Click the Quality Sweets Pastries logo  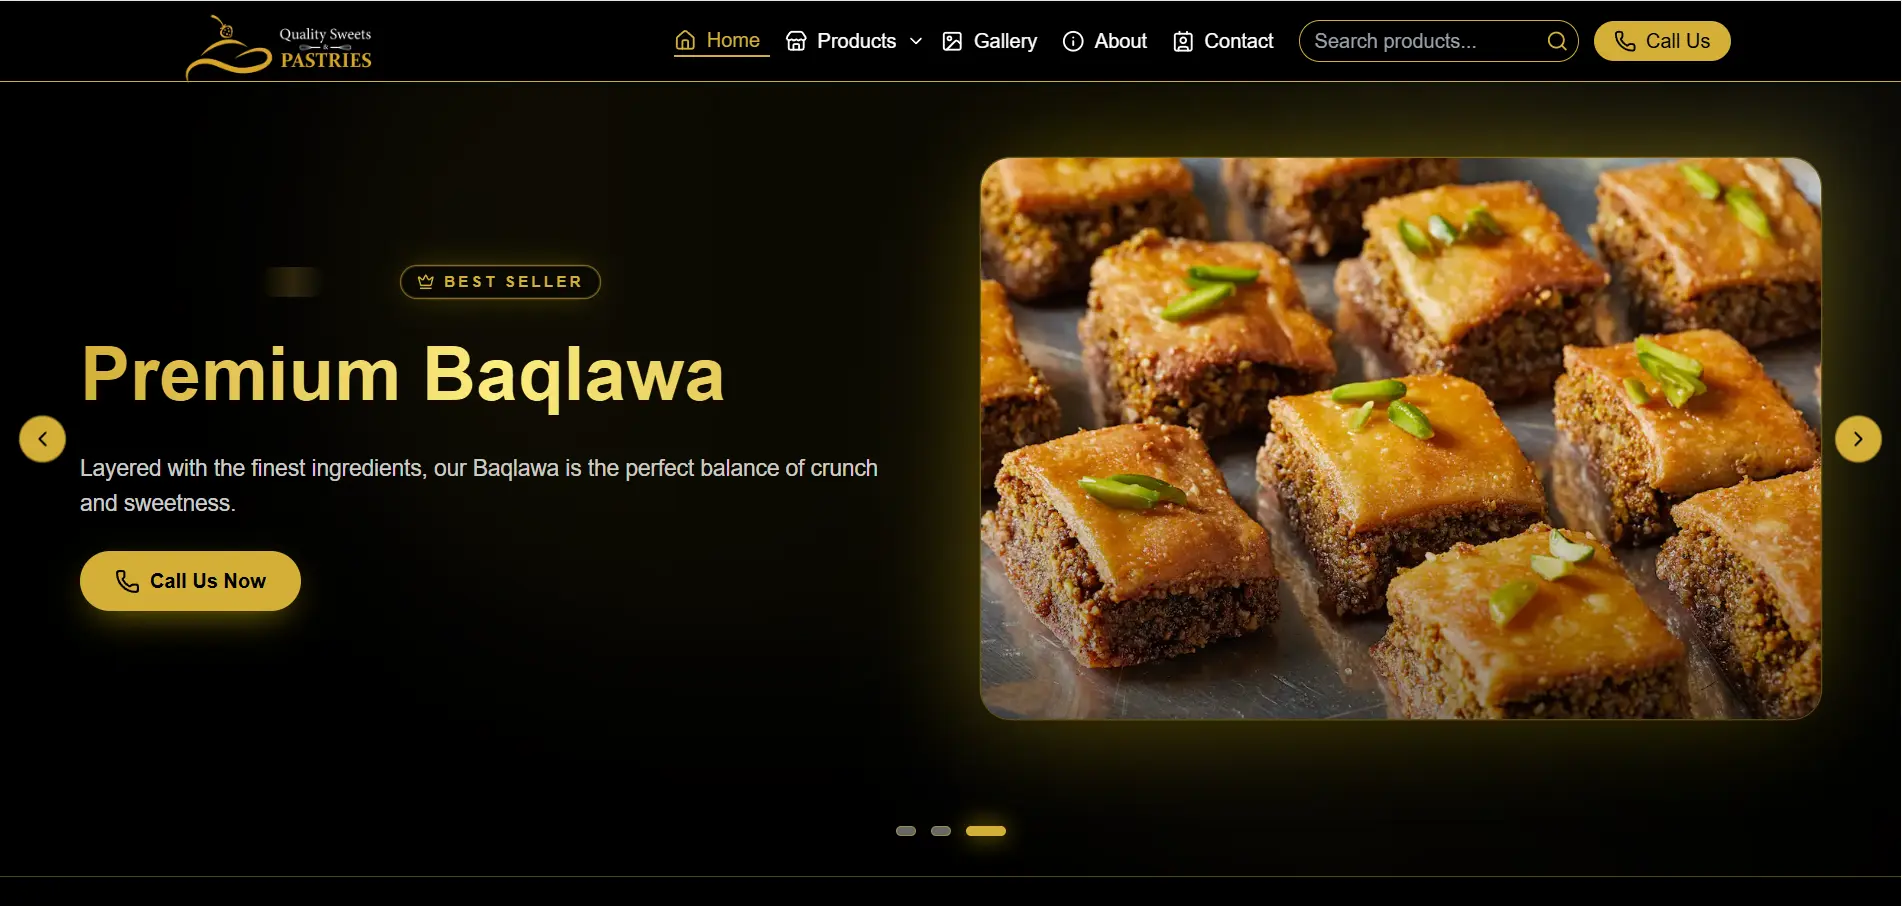click(279, 47)
